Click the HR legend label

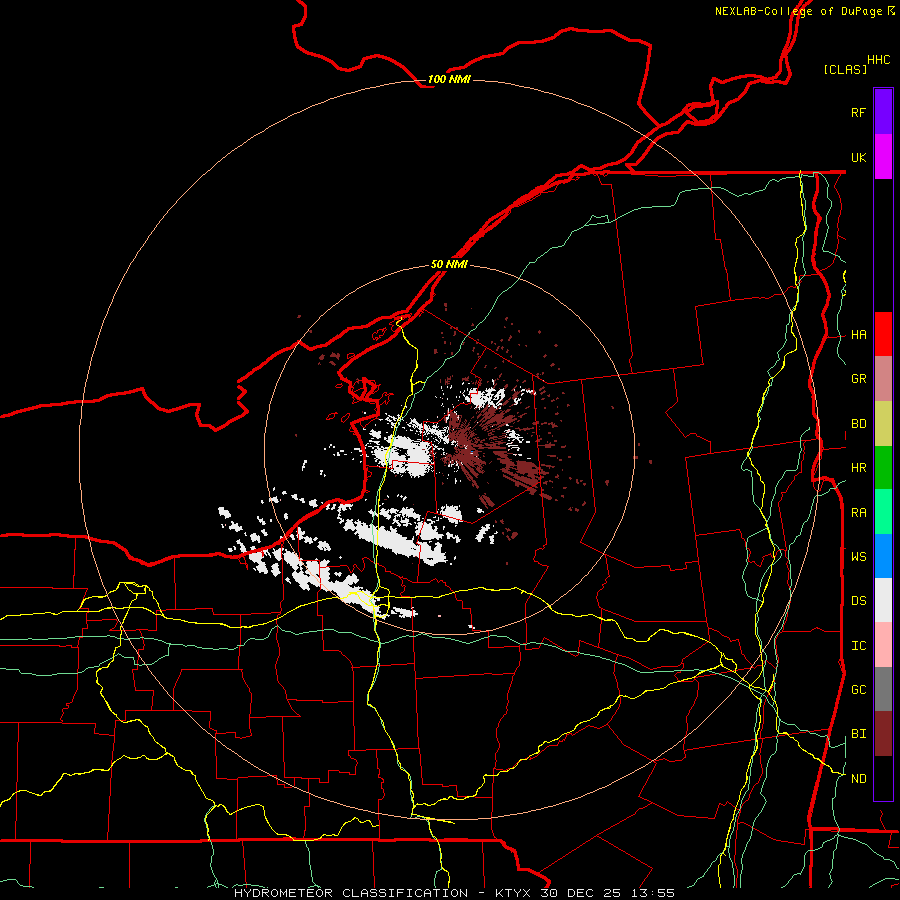858,468
